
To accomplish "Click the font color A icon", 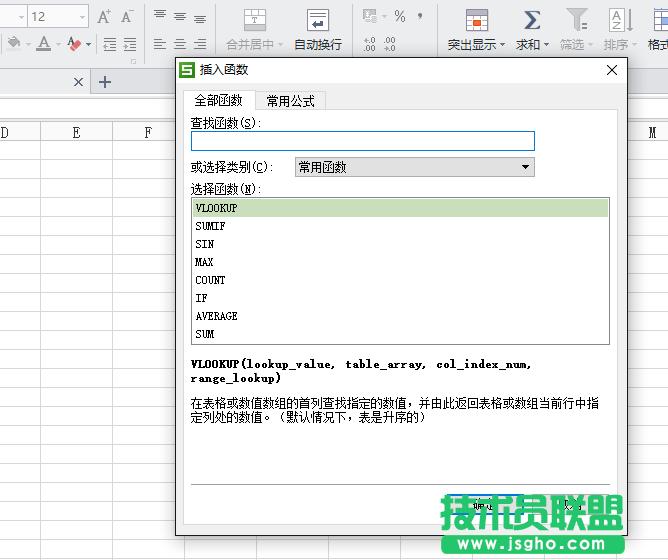I will [x=43, y=44].
